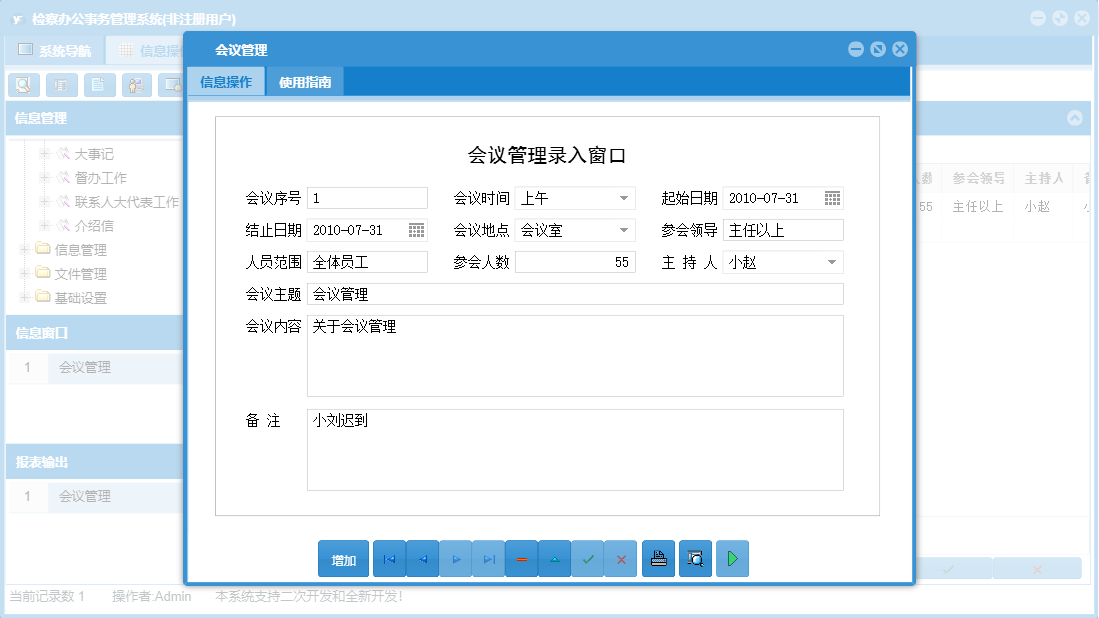Click the print icon in the record toolbar
The width and height of the screenshot is (1099, 618).
click(x=658, y=558)
